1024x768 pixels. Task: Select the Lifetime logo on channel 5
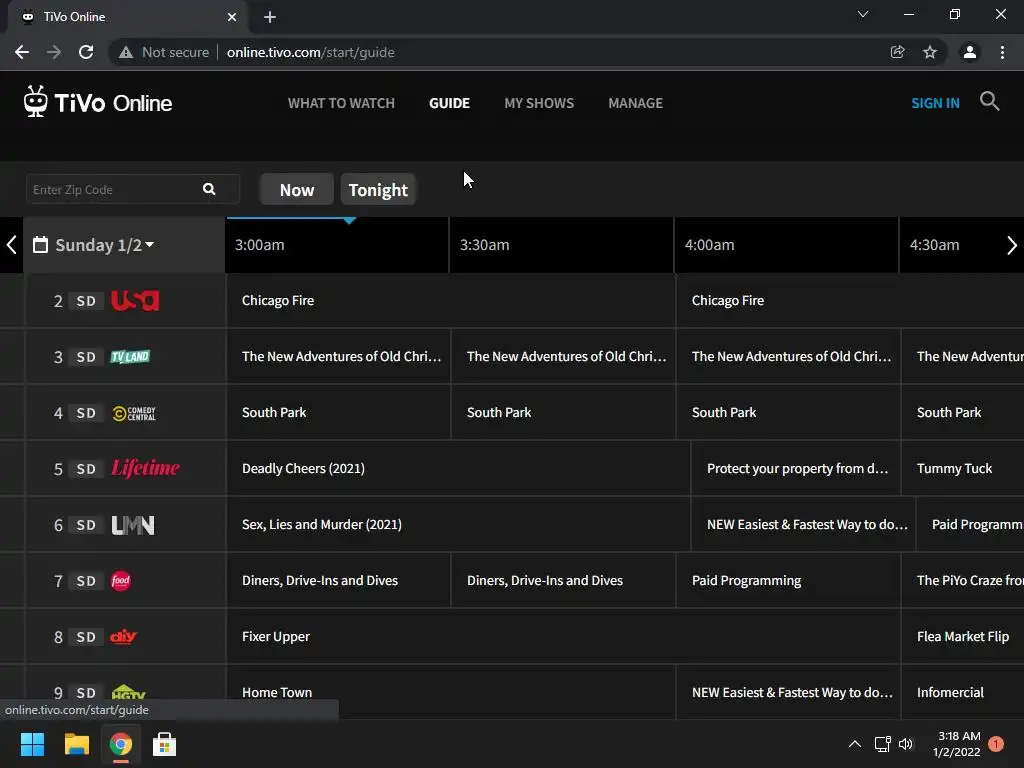tap(145, 468)
